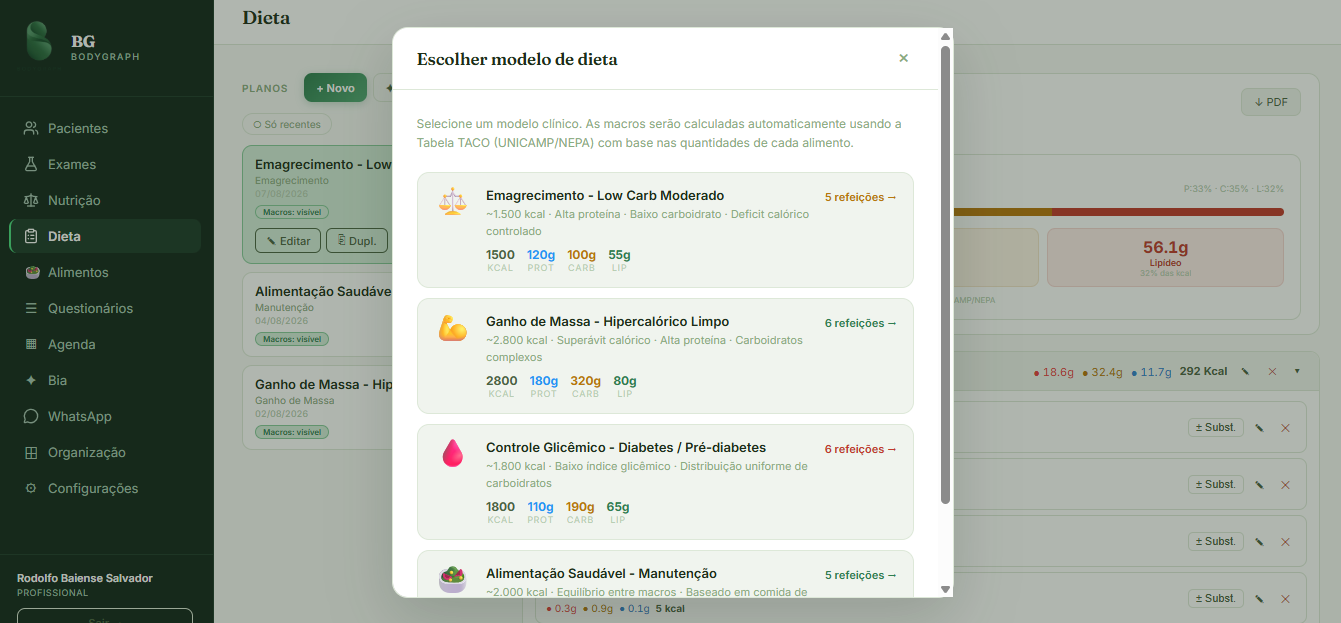The height and width of the screenshot is (623, 1341).
Task: Select the blood-drop Controle Glicêmico model
Action: coord(665,482)
